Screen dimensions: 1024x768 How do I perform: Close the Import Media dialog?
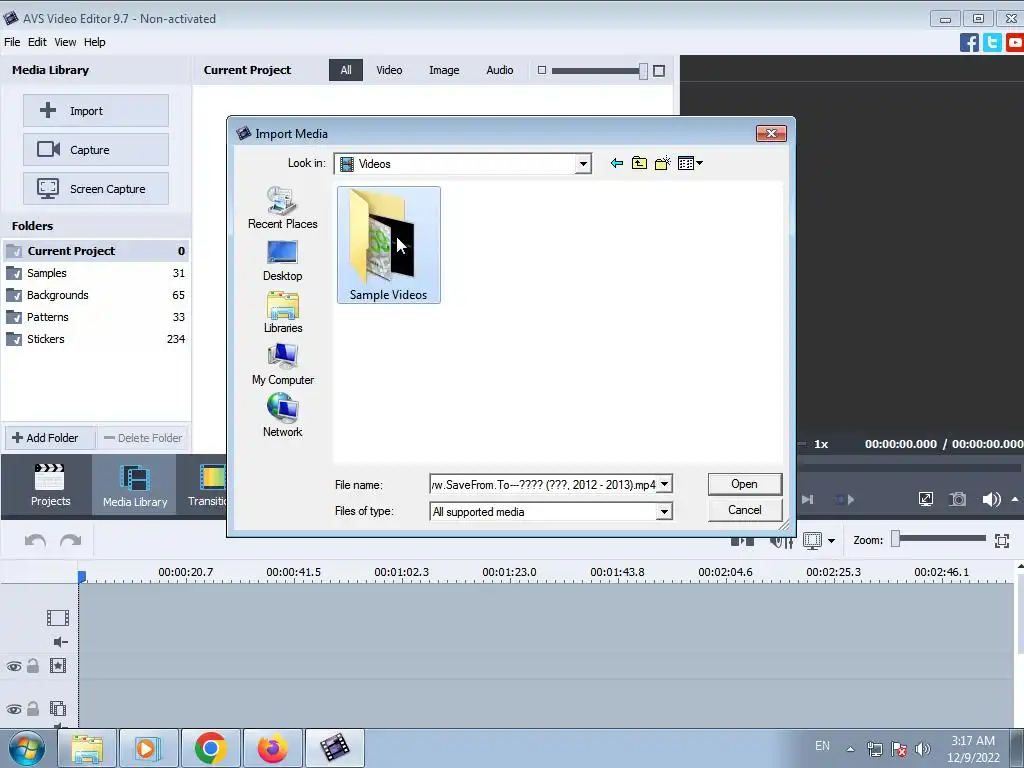[x=771, y=133]
